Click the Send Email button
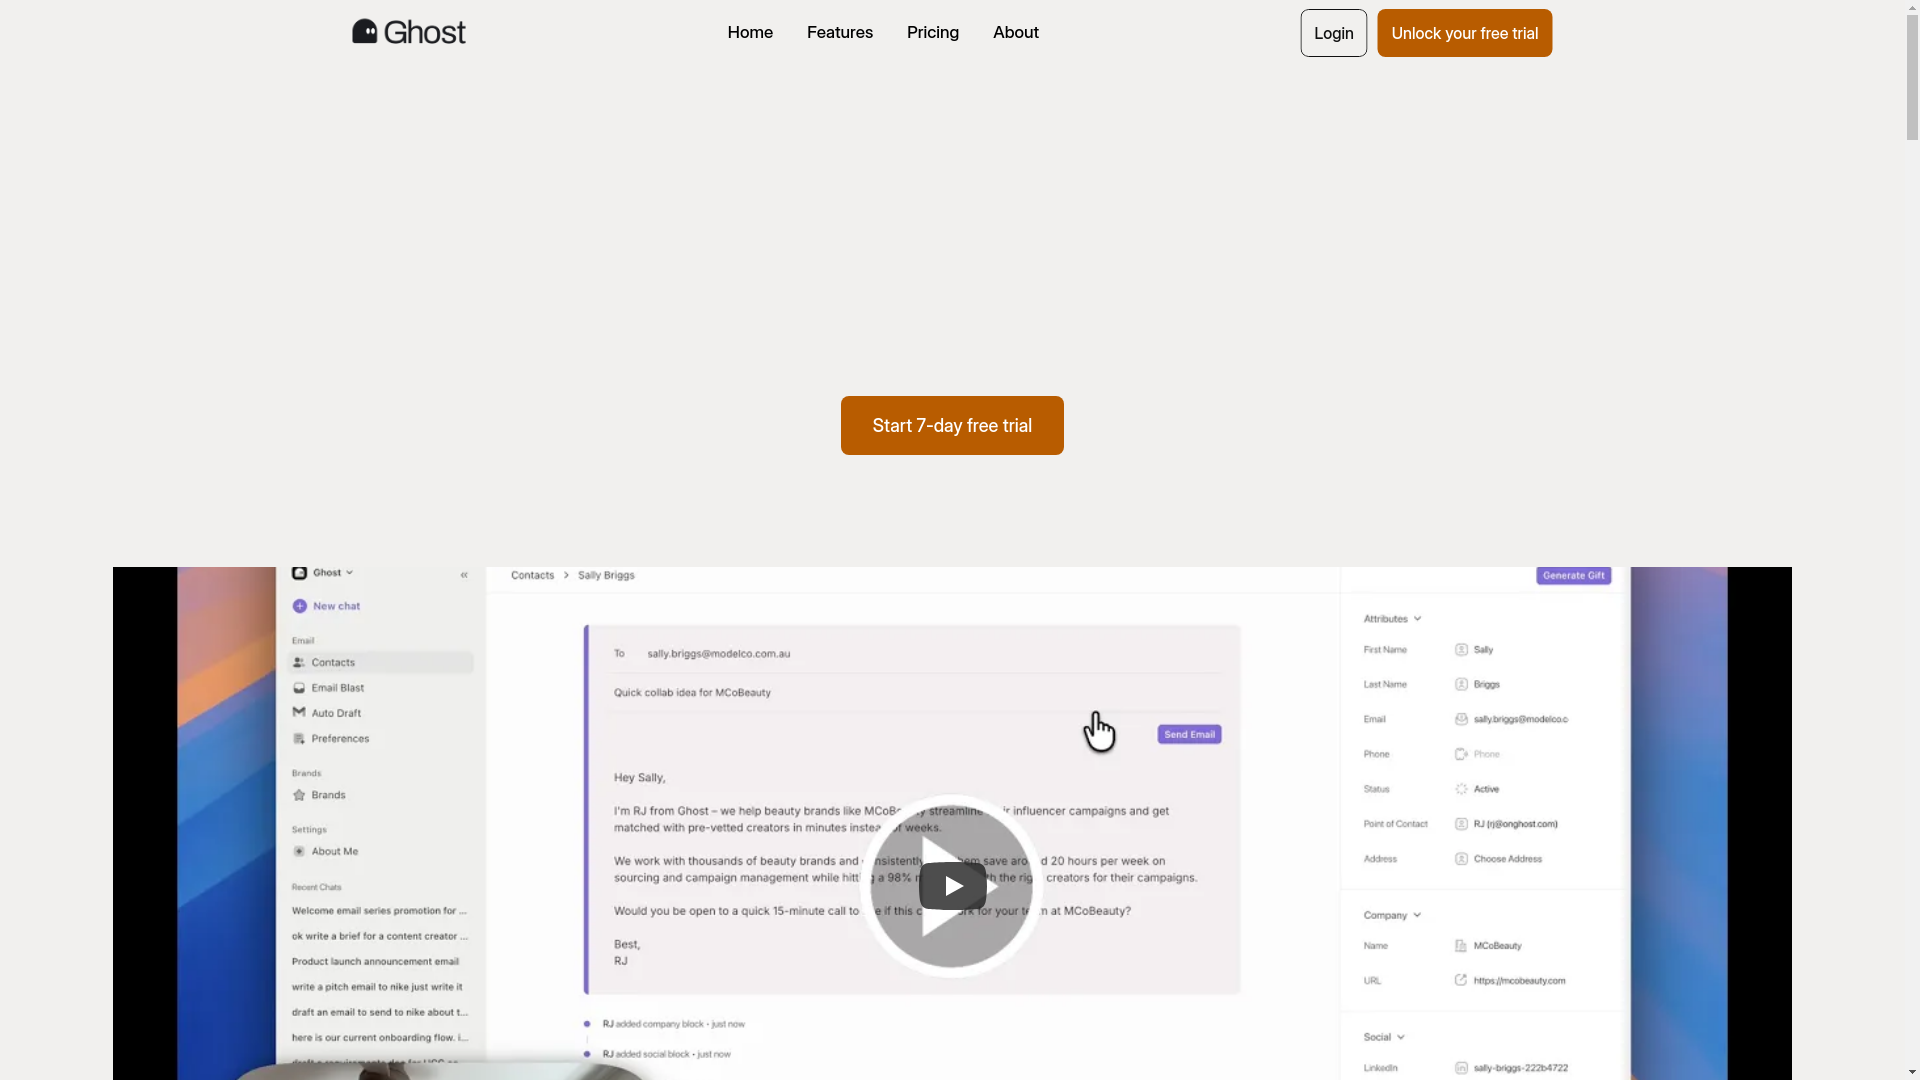This screenshot has height=1080, width=1920. point(1189,735)
